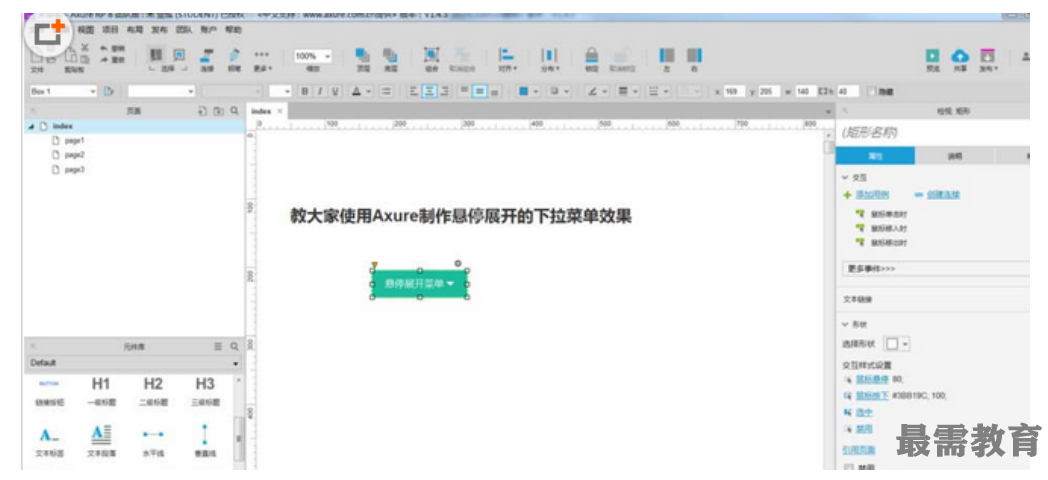Open the font color picker

tap(362, 91)
